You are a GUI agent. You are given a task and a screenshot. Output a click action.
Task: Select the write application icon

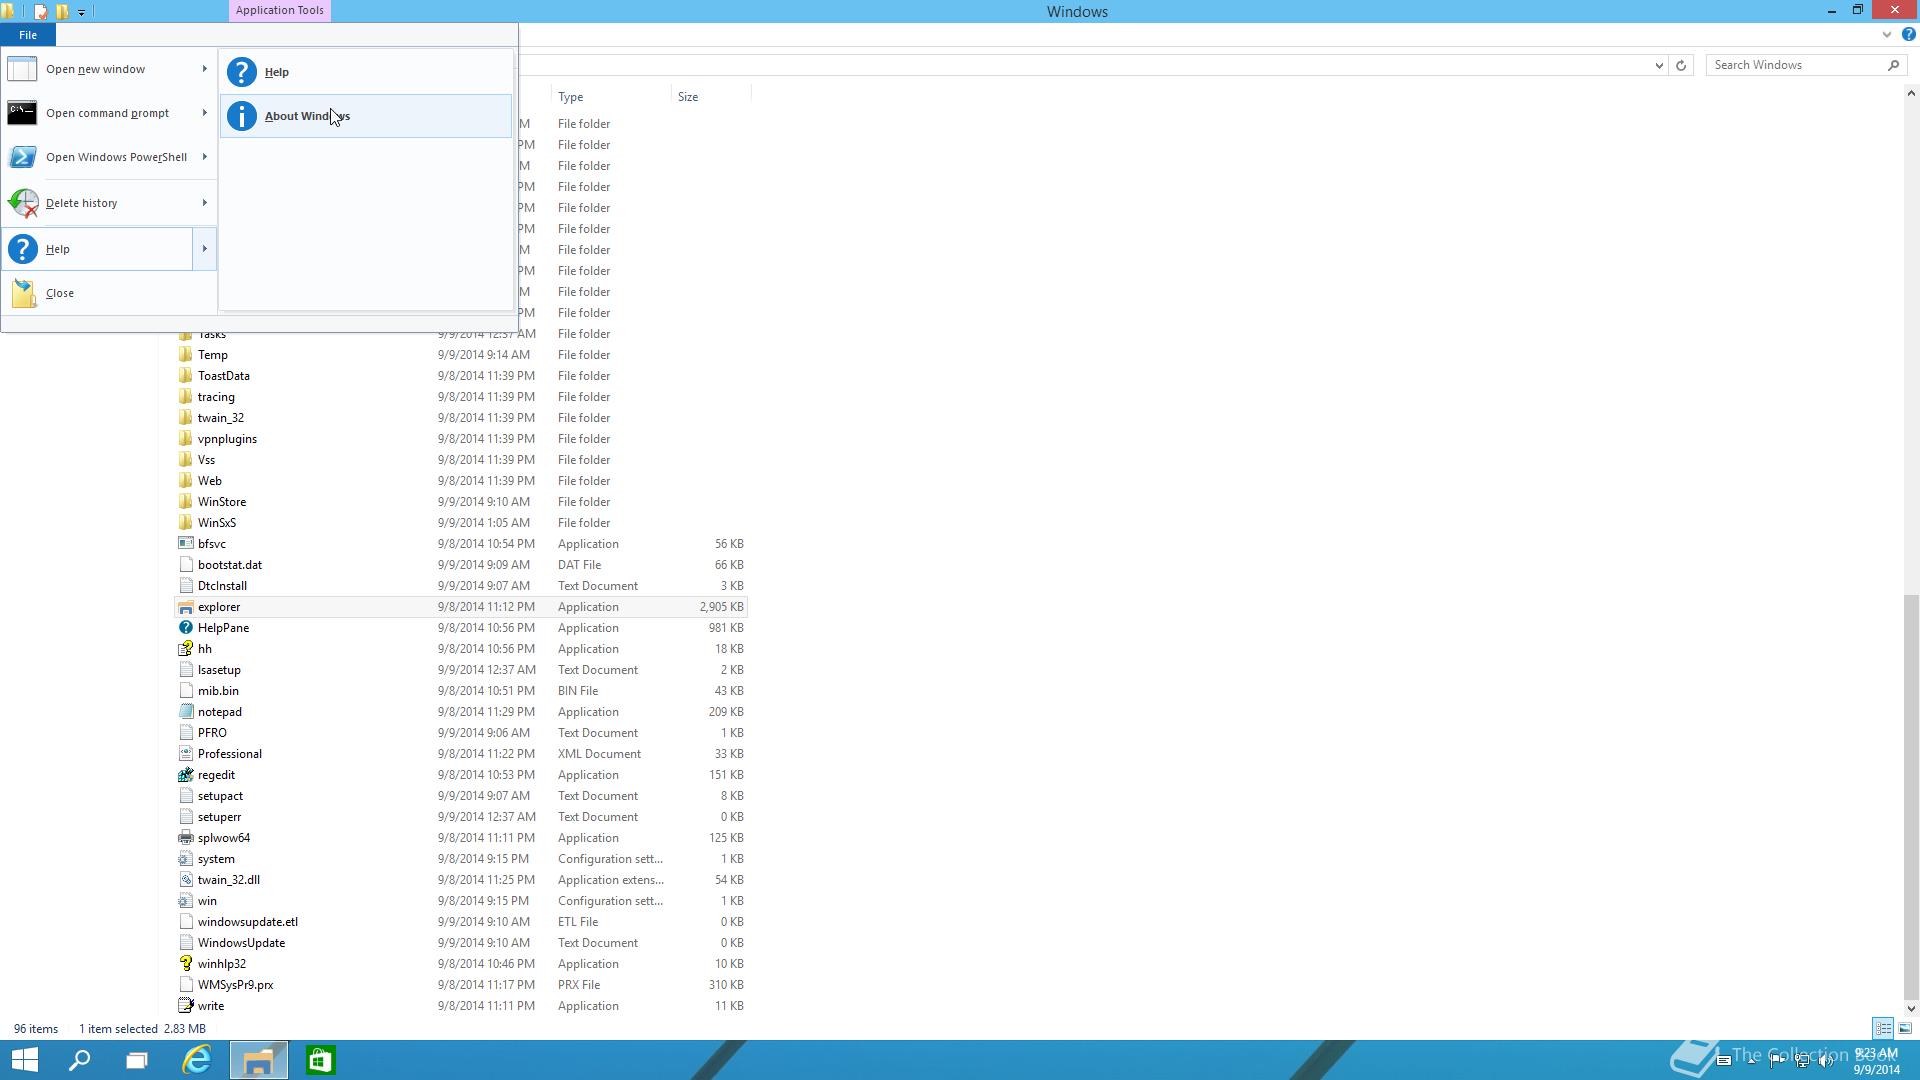[x=185, y=1006]
